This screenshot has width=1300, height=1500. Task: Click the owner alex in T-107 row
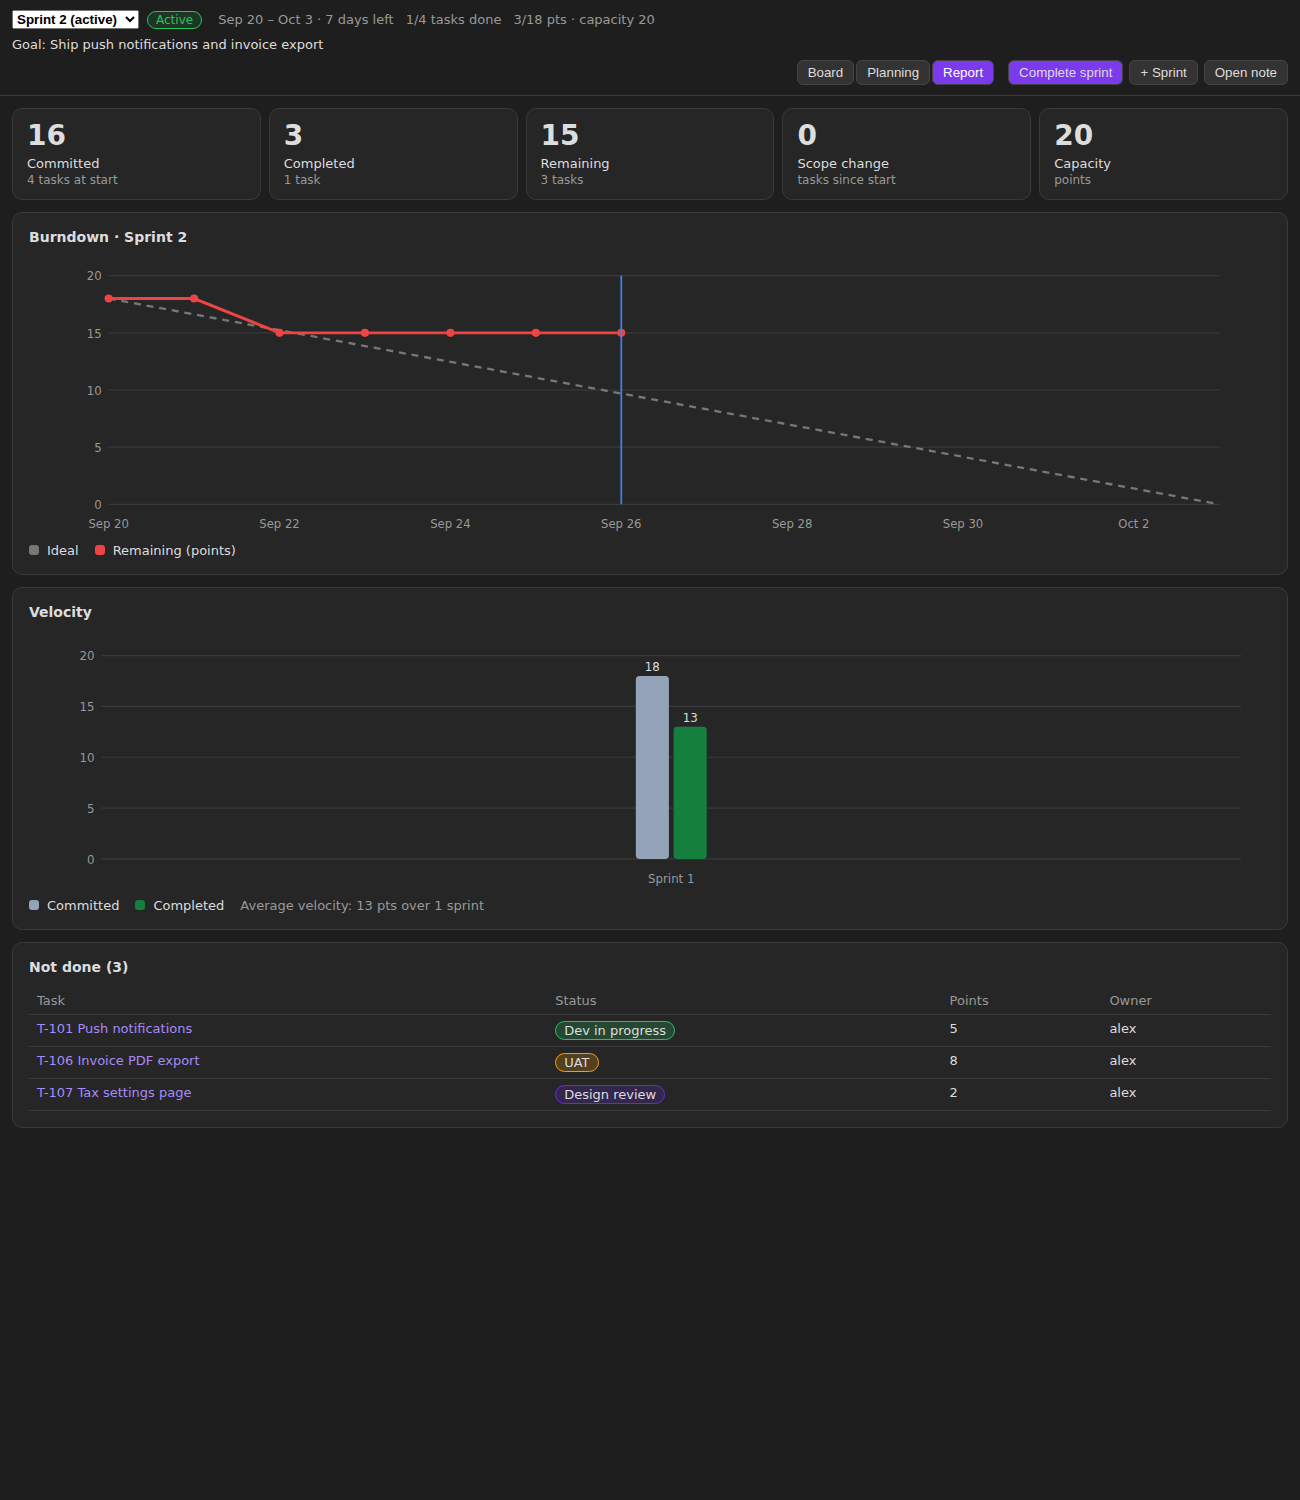[1123, 1093]
